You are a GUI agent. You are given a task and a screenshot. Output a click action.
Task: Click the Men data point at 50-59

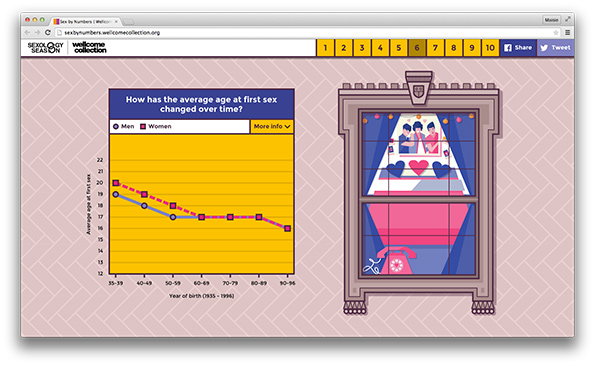click(x=173, y=217)
